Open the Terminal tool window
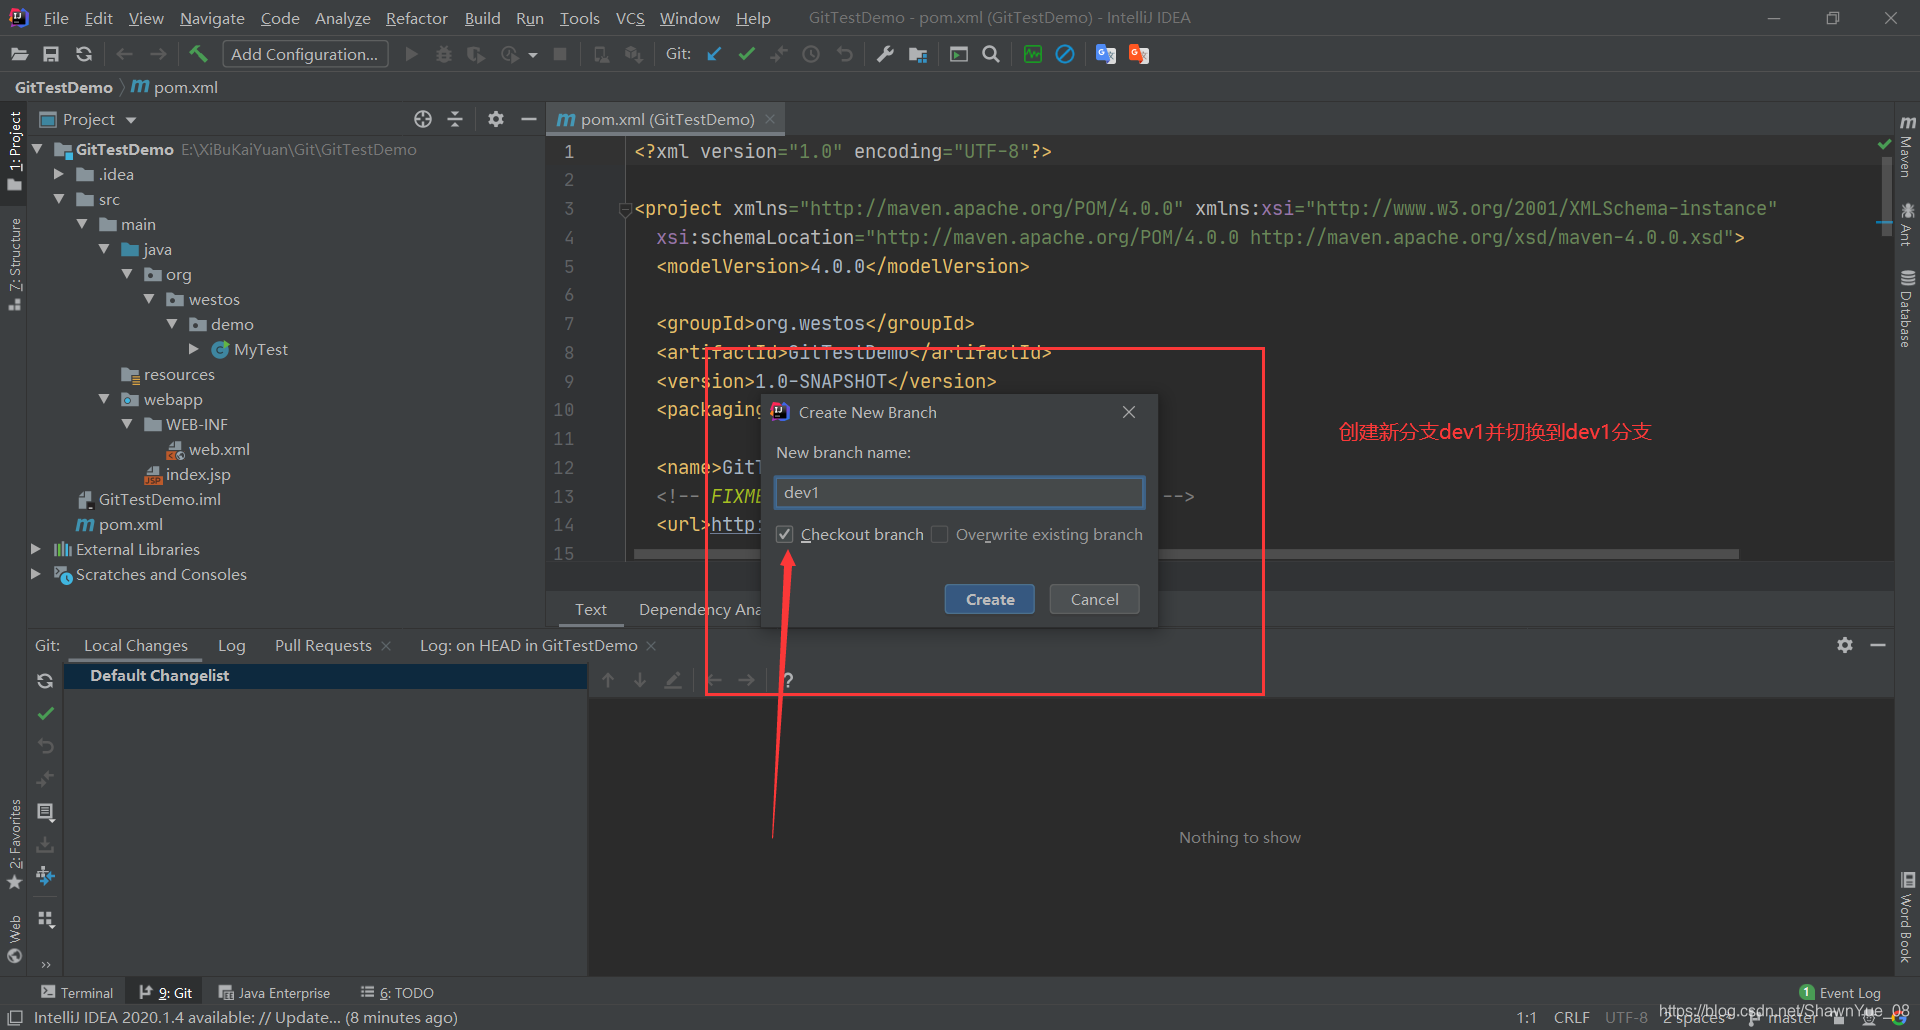Screen dimensions: 1920x1030 coord(77,992)
